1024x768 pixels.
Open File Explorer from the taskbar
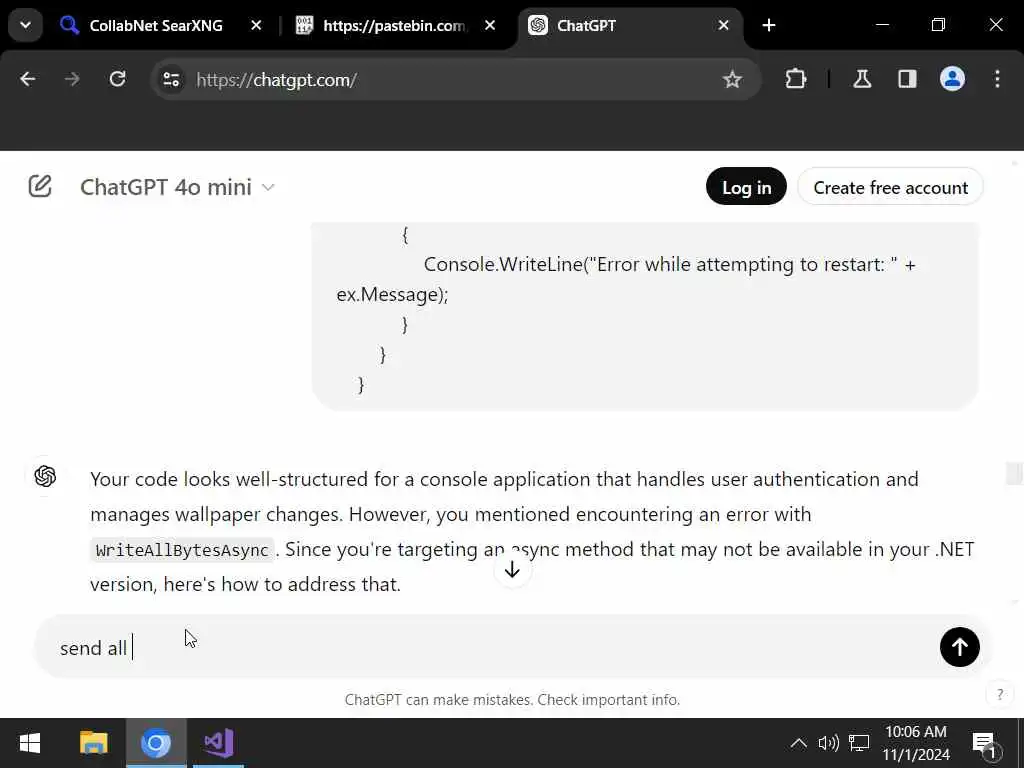[x=93, y=743]
